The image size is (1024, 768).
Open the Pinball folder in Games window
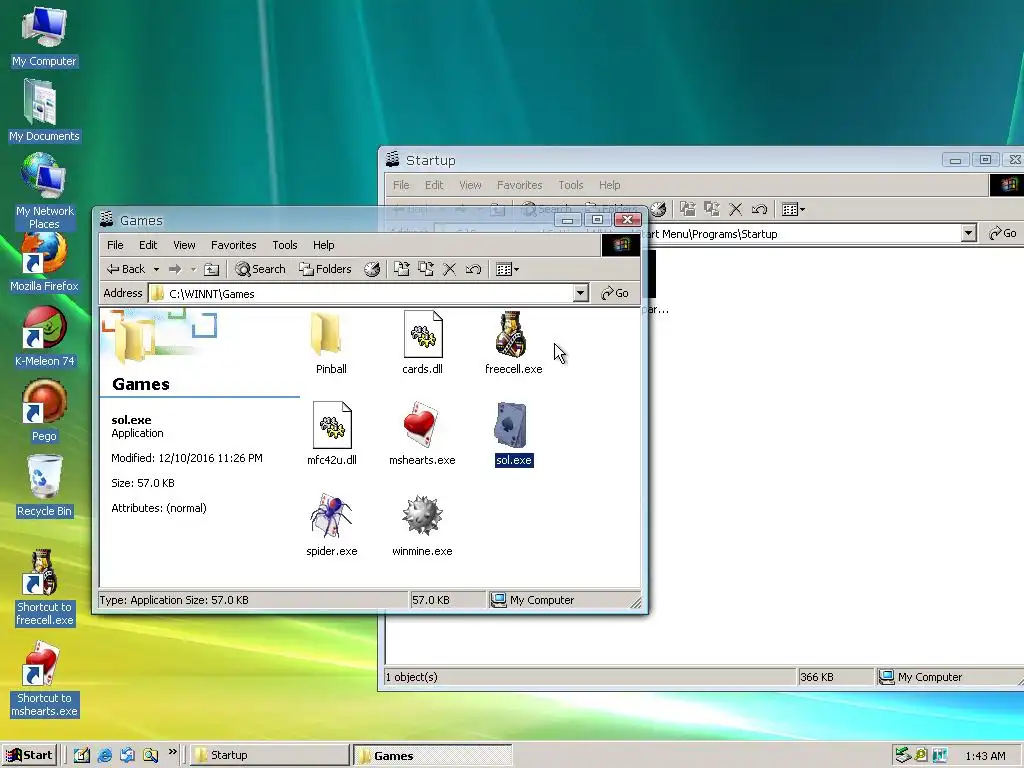pos(331,342)
